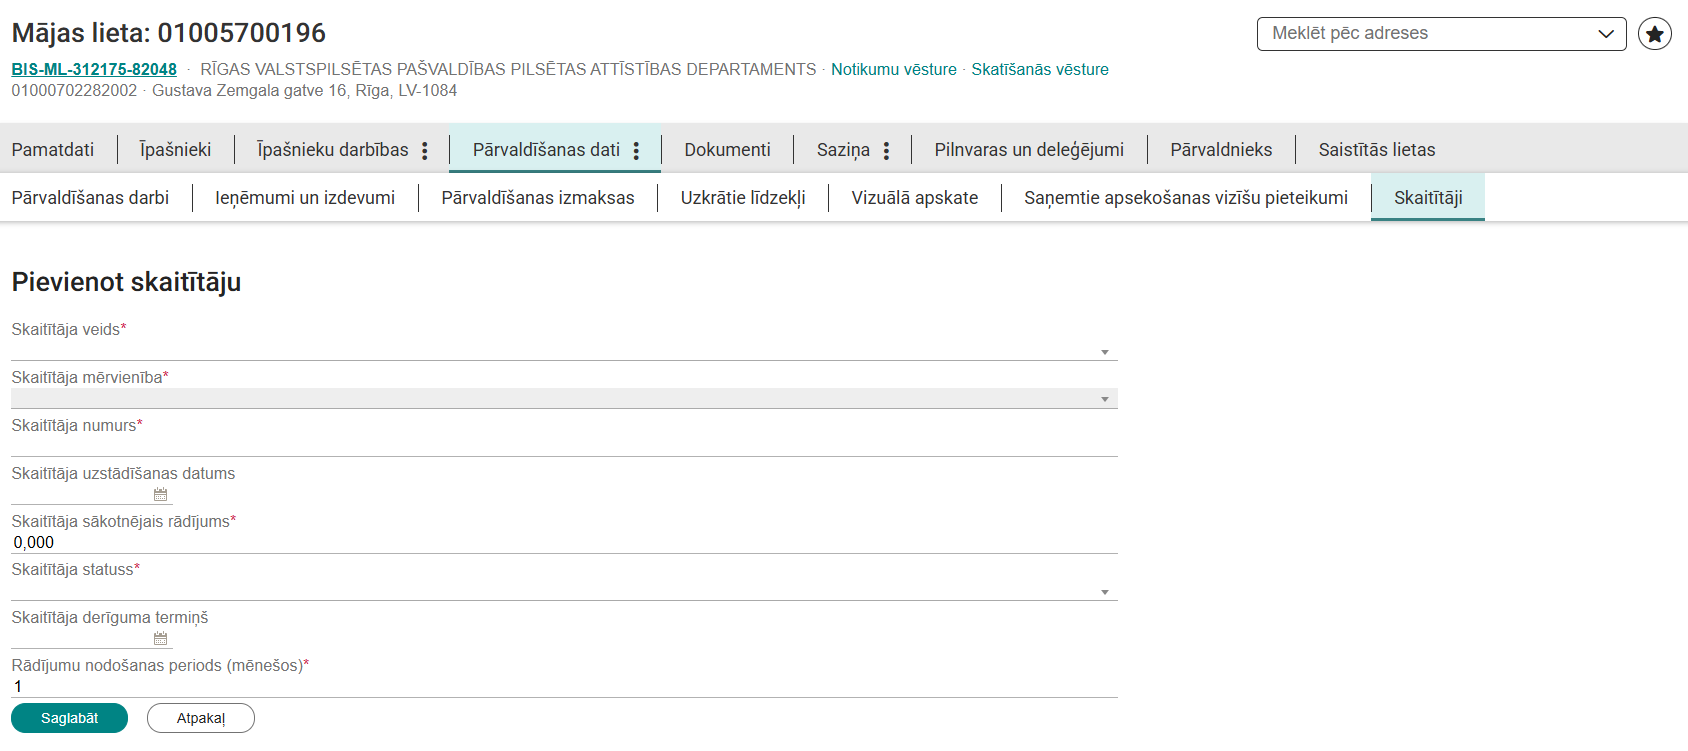Image resolution: width=1688 pixels, height=751 pixels.
Task: Open Skatīšanās vēsture link
Action: (1040, 69)
